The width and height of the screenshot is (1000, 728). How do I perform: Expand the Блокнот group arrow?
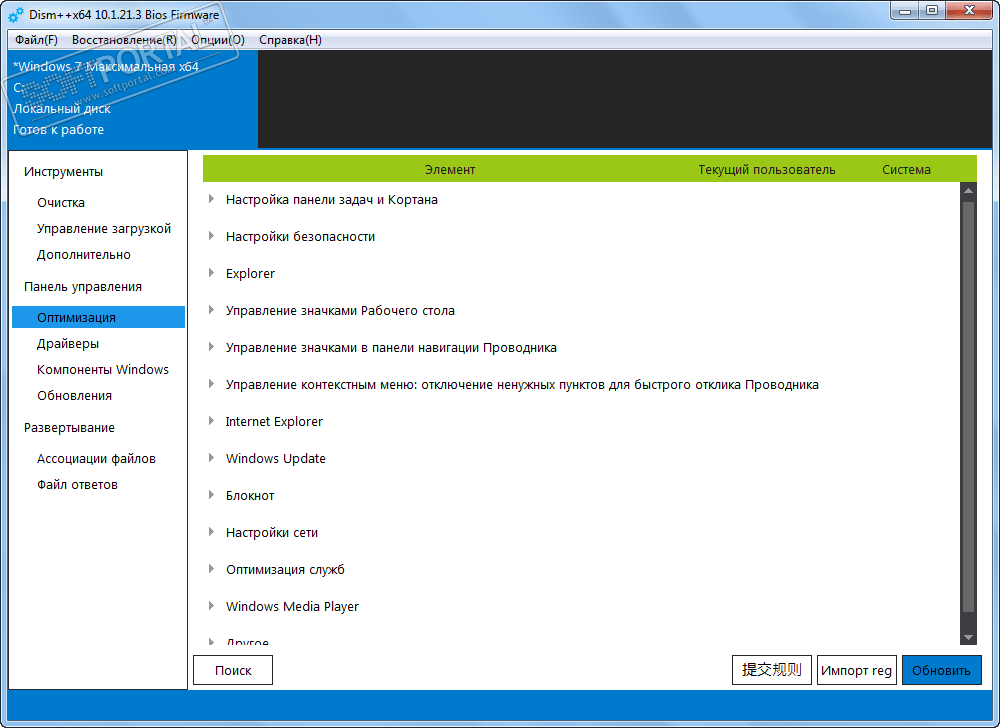211,495
